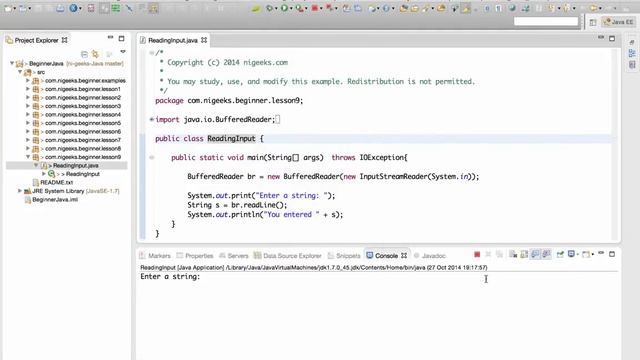Expand the ReadingInput class node
640x360 pixels.
(44, 174)
